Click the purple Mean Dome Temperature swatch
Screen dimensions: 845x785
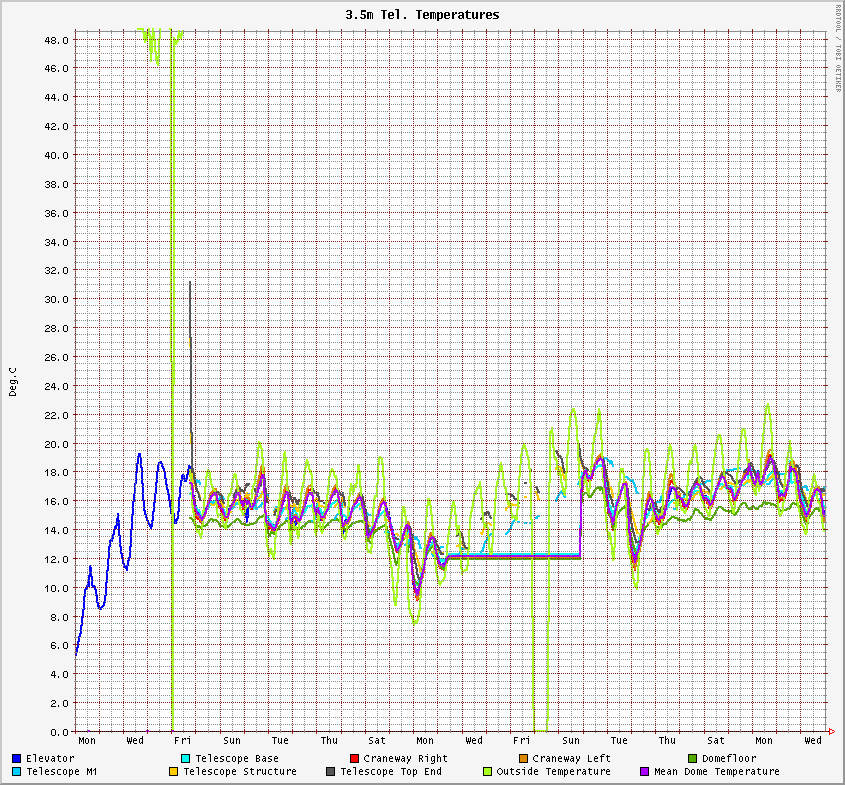[x=645, y=771]
